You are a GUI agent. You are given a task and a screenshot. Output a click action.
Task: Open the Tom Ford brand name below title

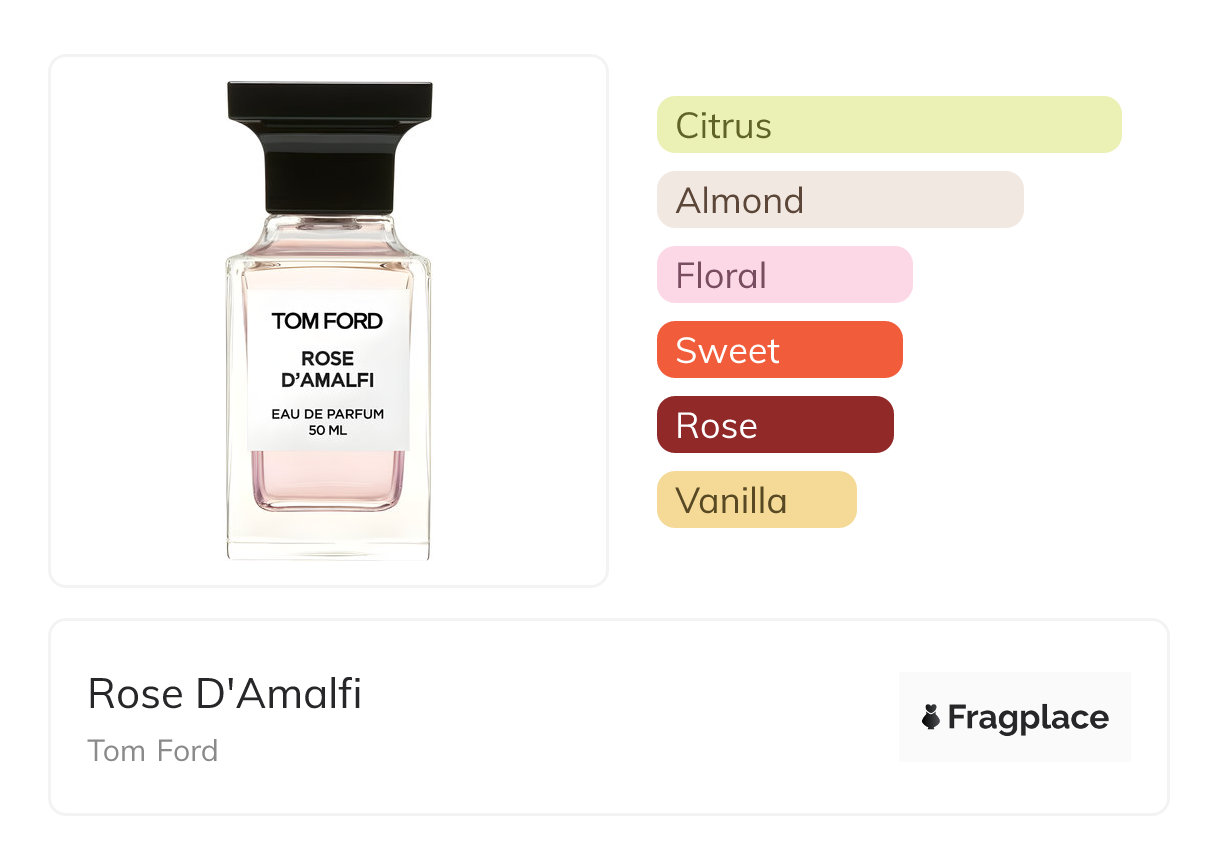(152, 750)
